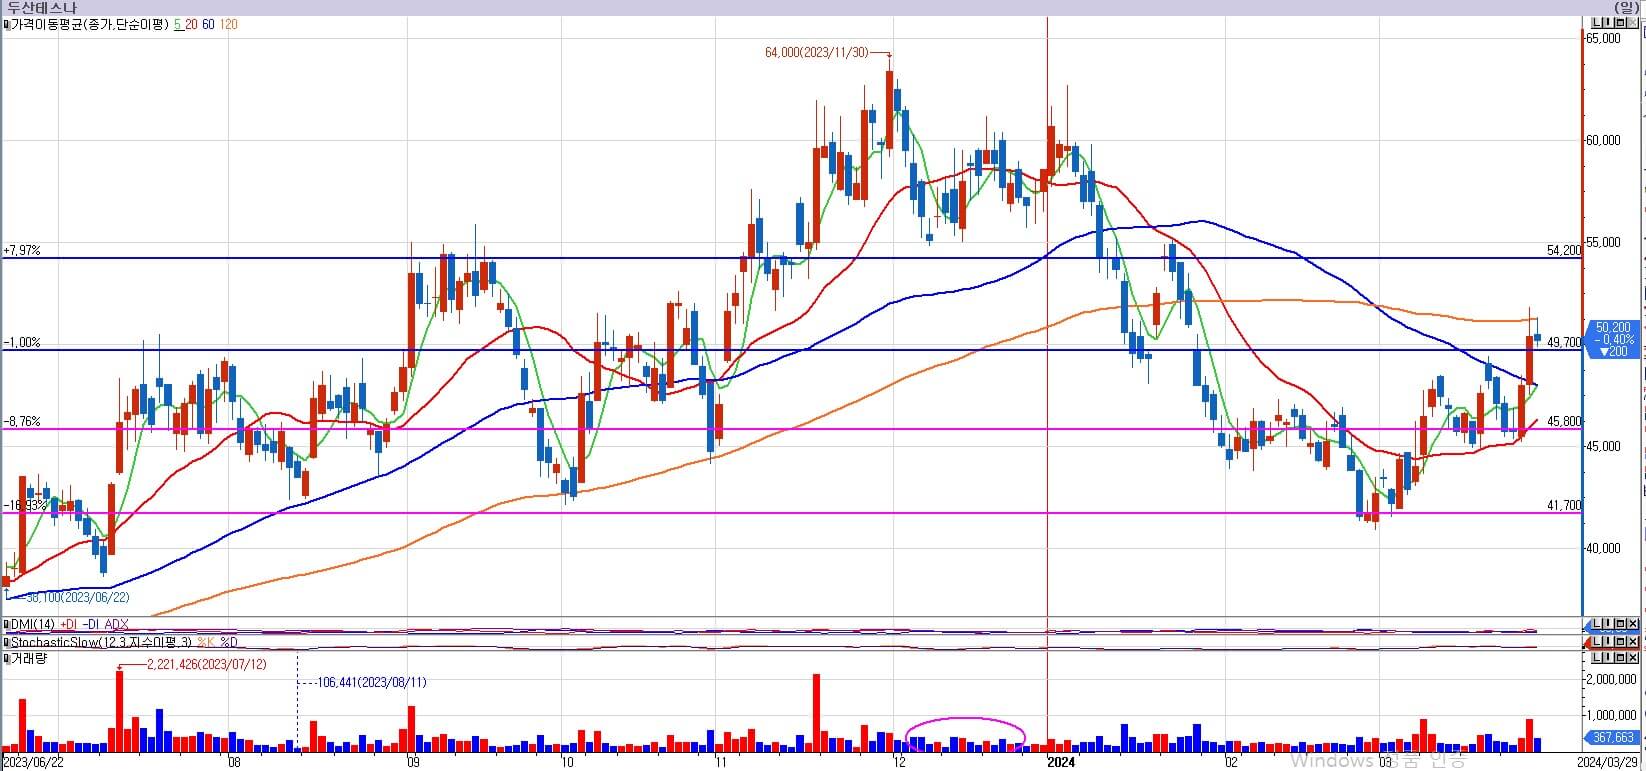Click the 45,800 horizontal line price label
1646x771 pixels.
tap(1564, 422)
